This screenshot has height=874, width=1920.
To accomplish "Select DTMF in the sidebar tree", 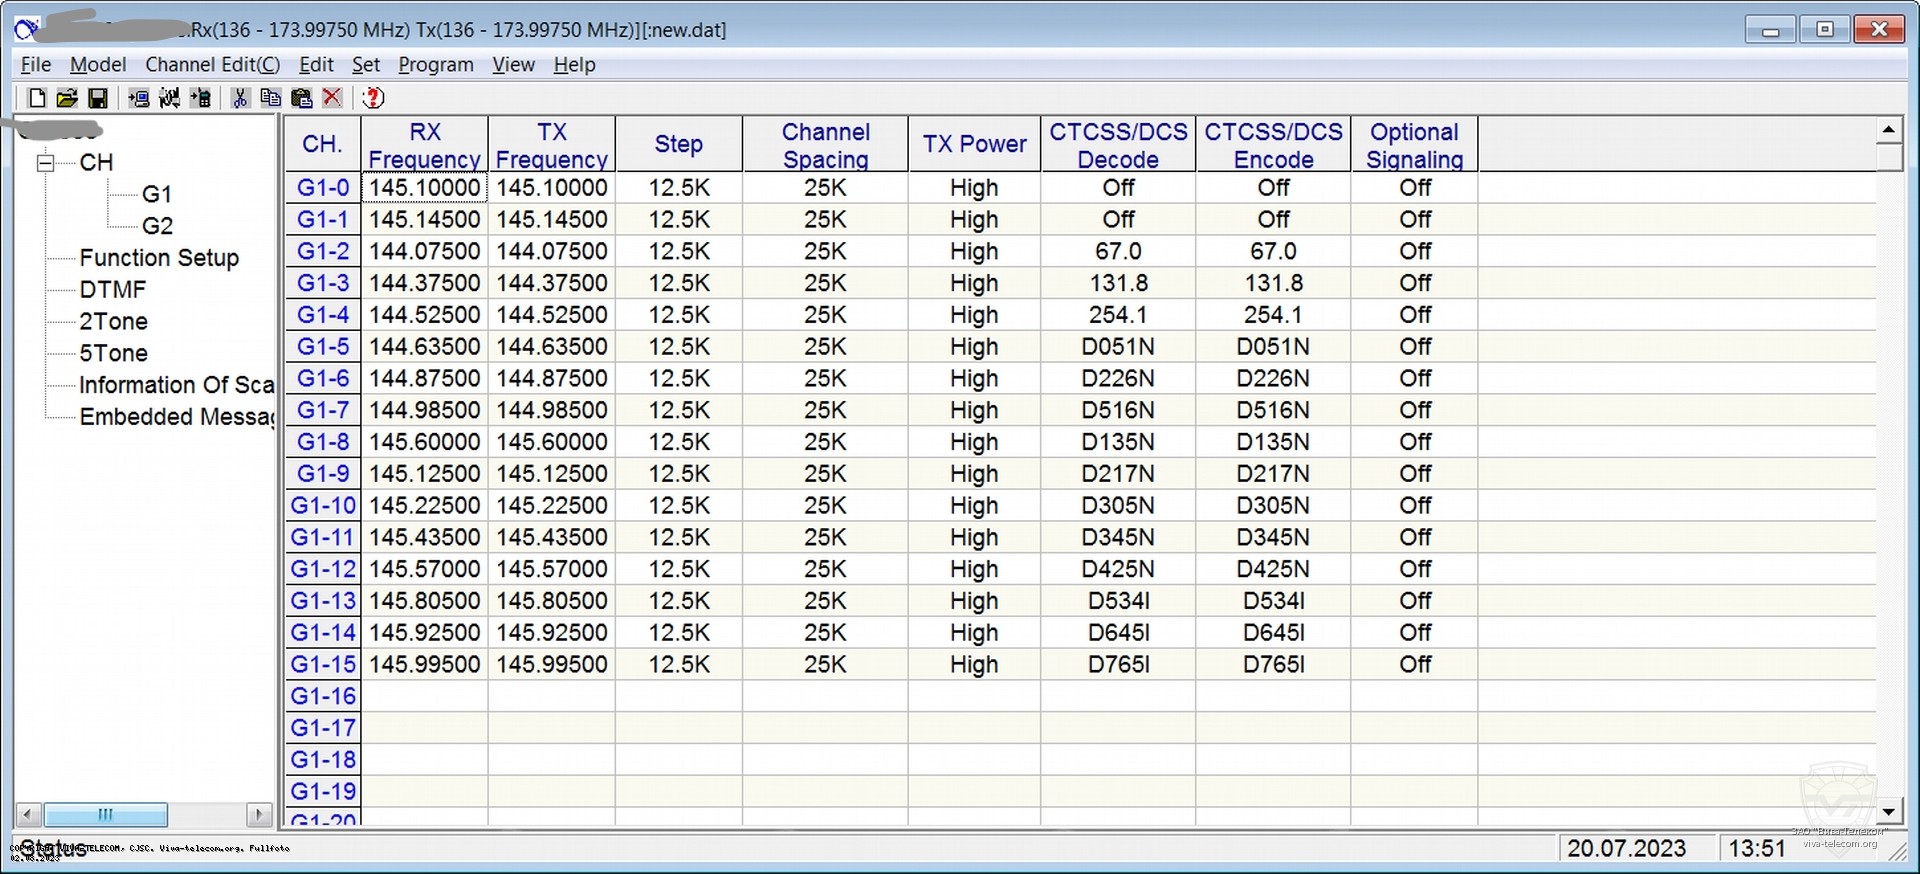I will pos(113,290).
